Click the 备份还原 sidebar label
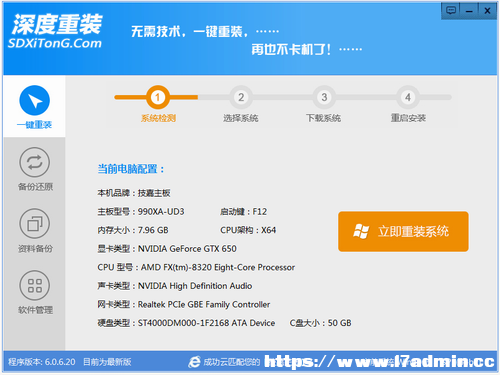Image resolution: width=500 pixels, height=375 pixels. click(35, 187)
